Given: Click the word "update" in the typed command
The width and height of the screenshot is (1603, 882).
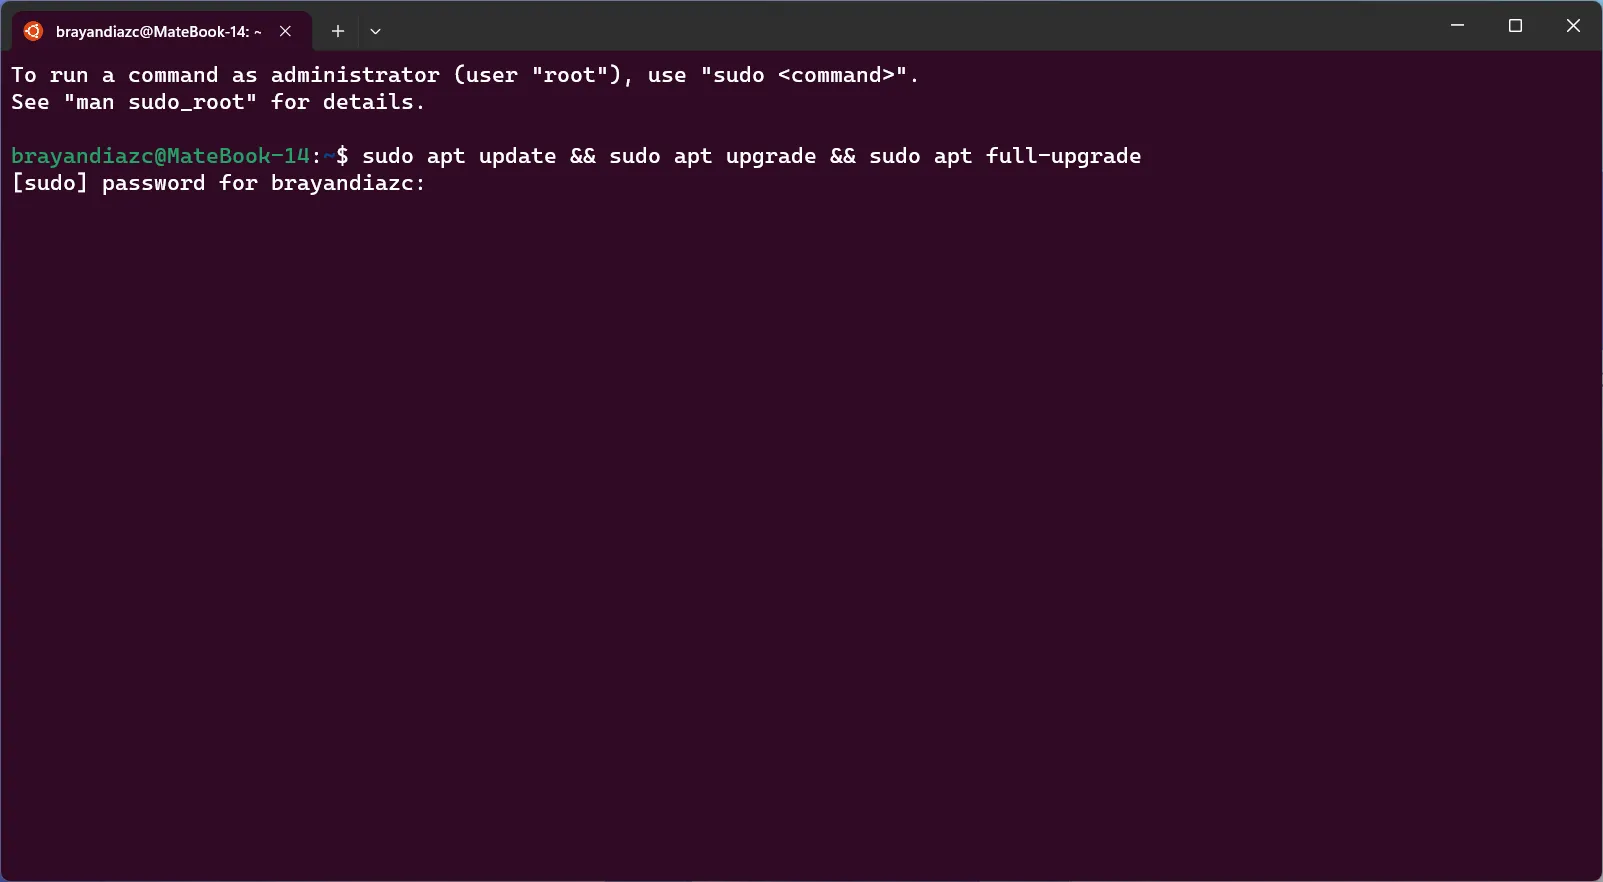Looking at the screenshot, I should pos(517,156).
